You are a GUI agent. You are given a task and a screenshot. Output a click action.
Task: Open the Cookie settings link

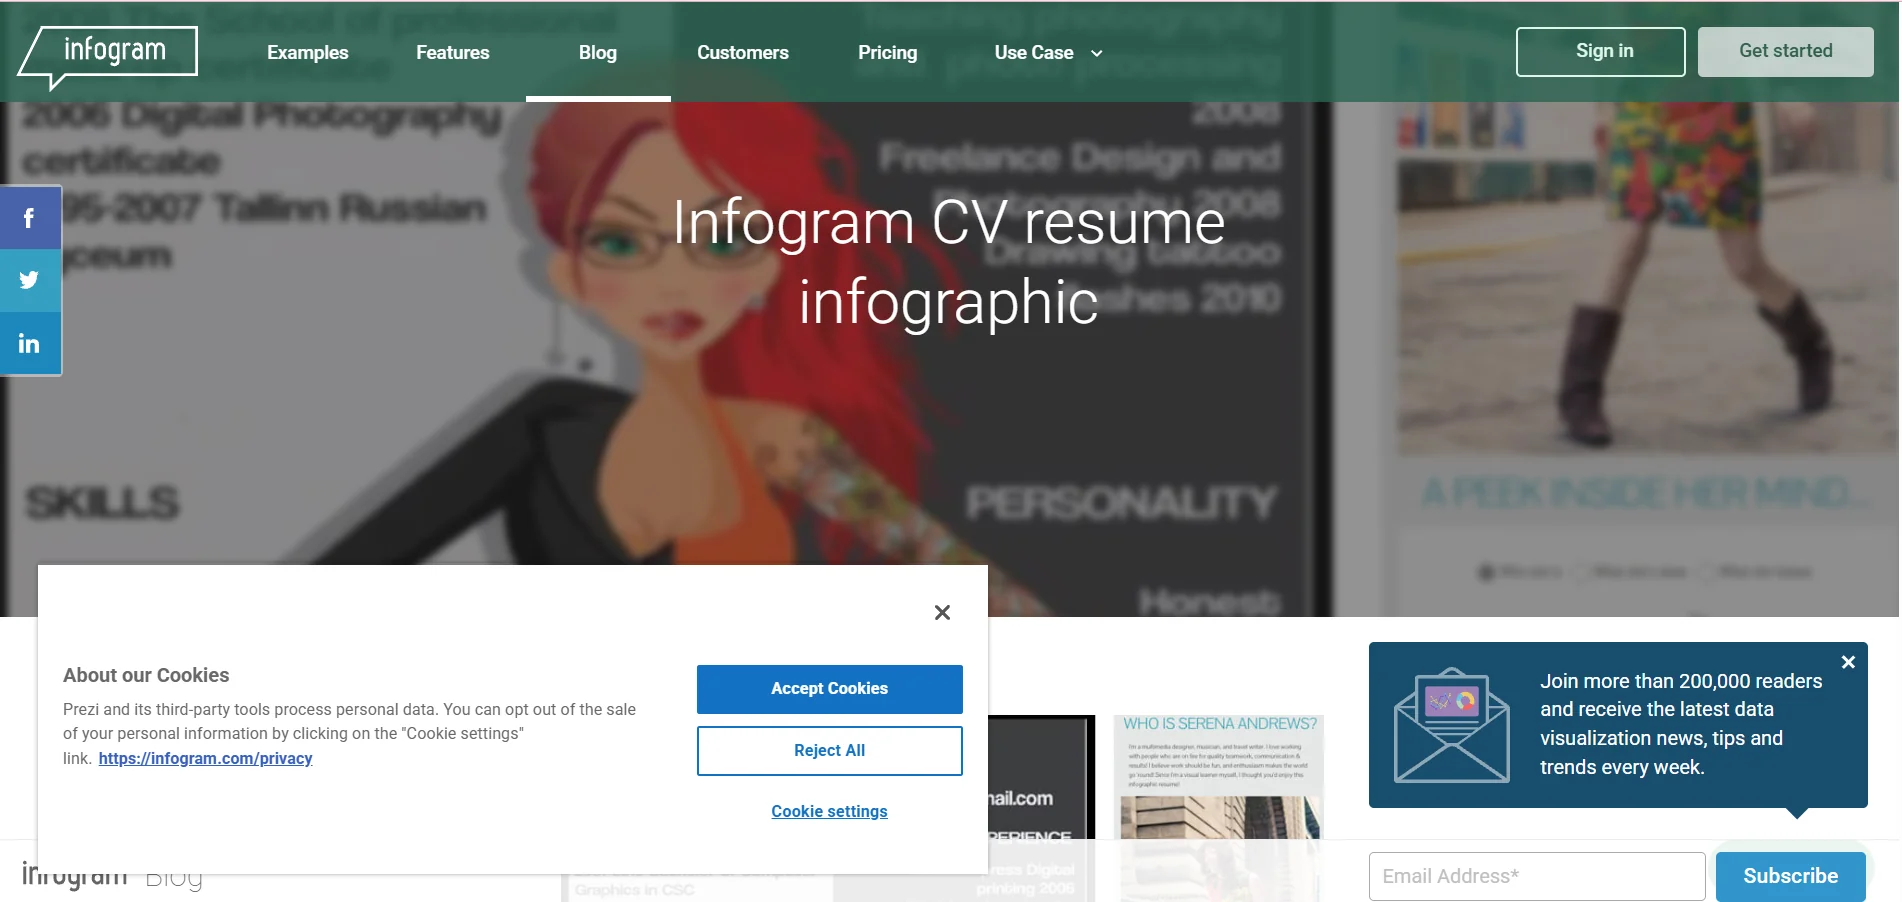(x=829, y=811)
